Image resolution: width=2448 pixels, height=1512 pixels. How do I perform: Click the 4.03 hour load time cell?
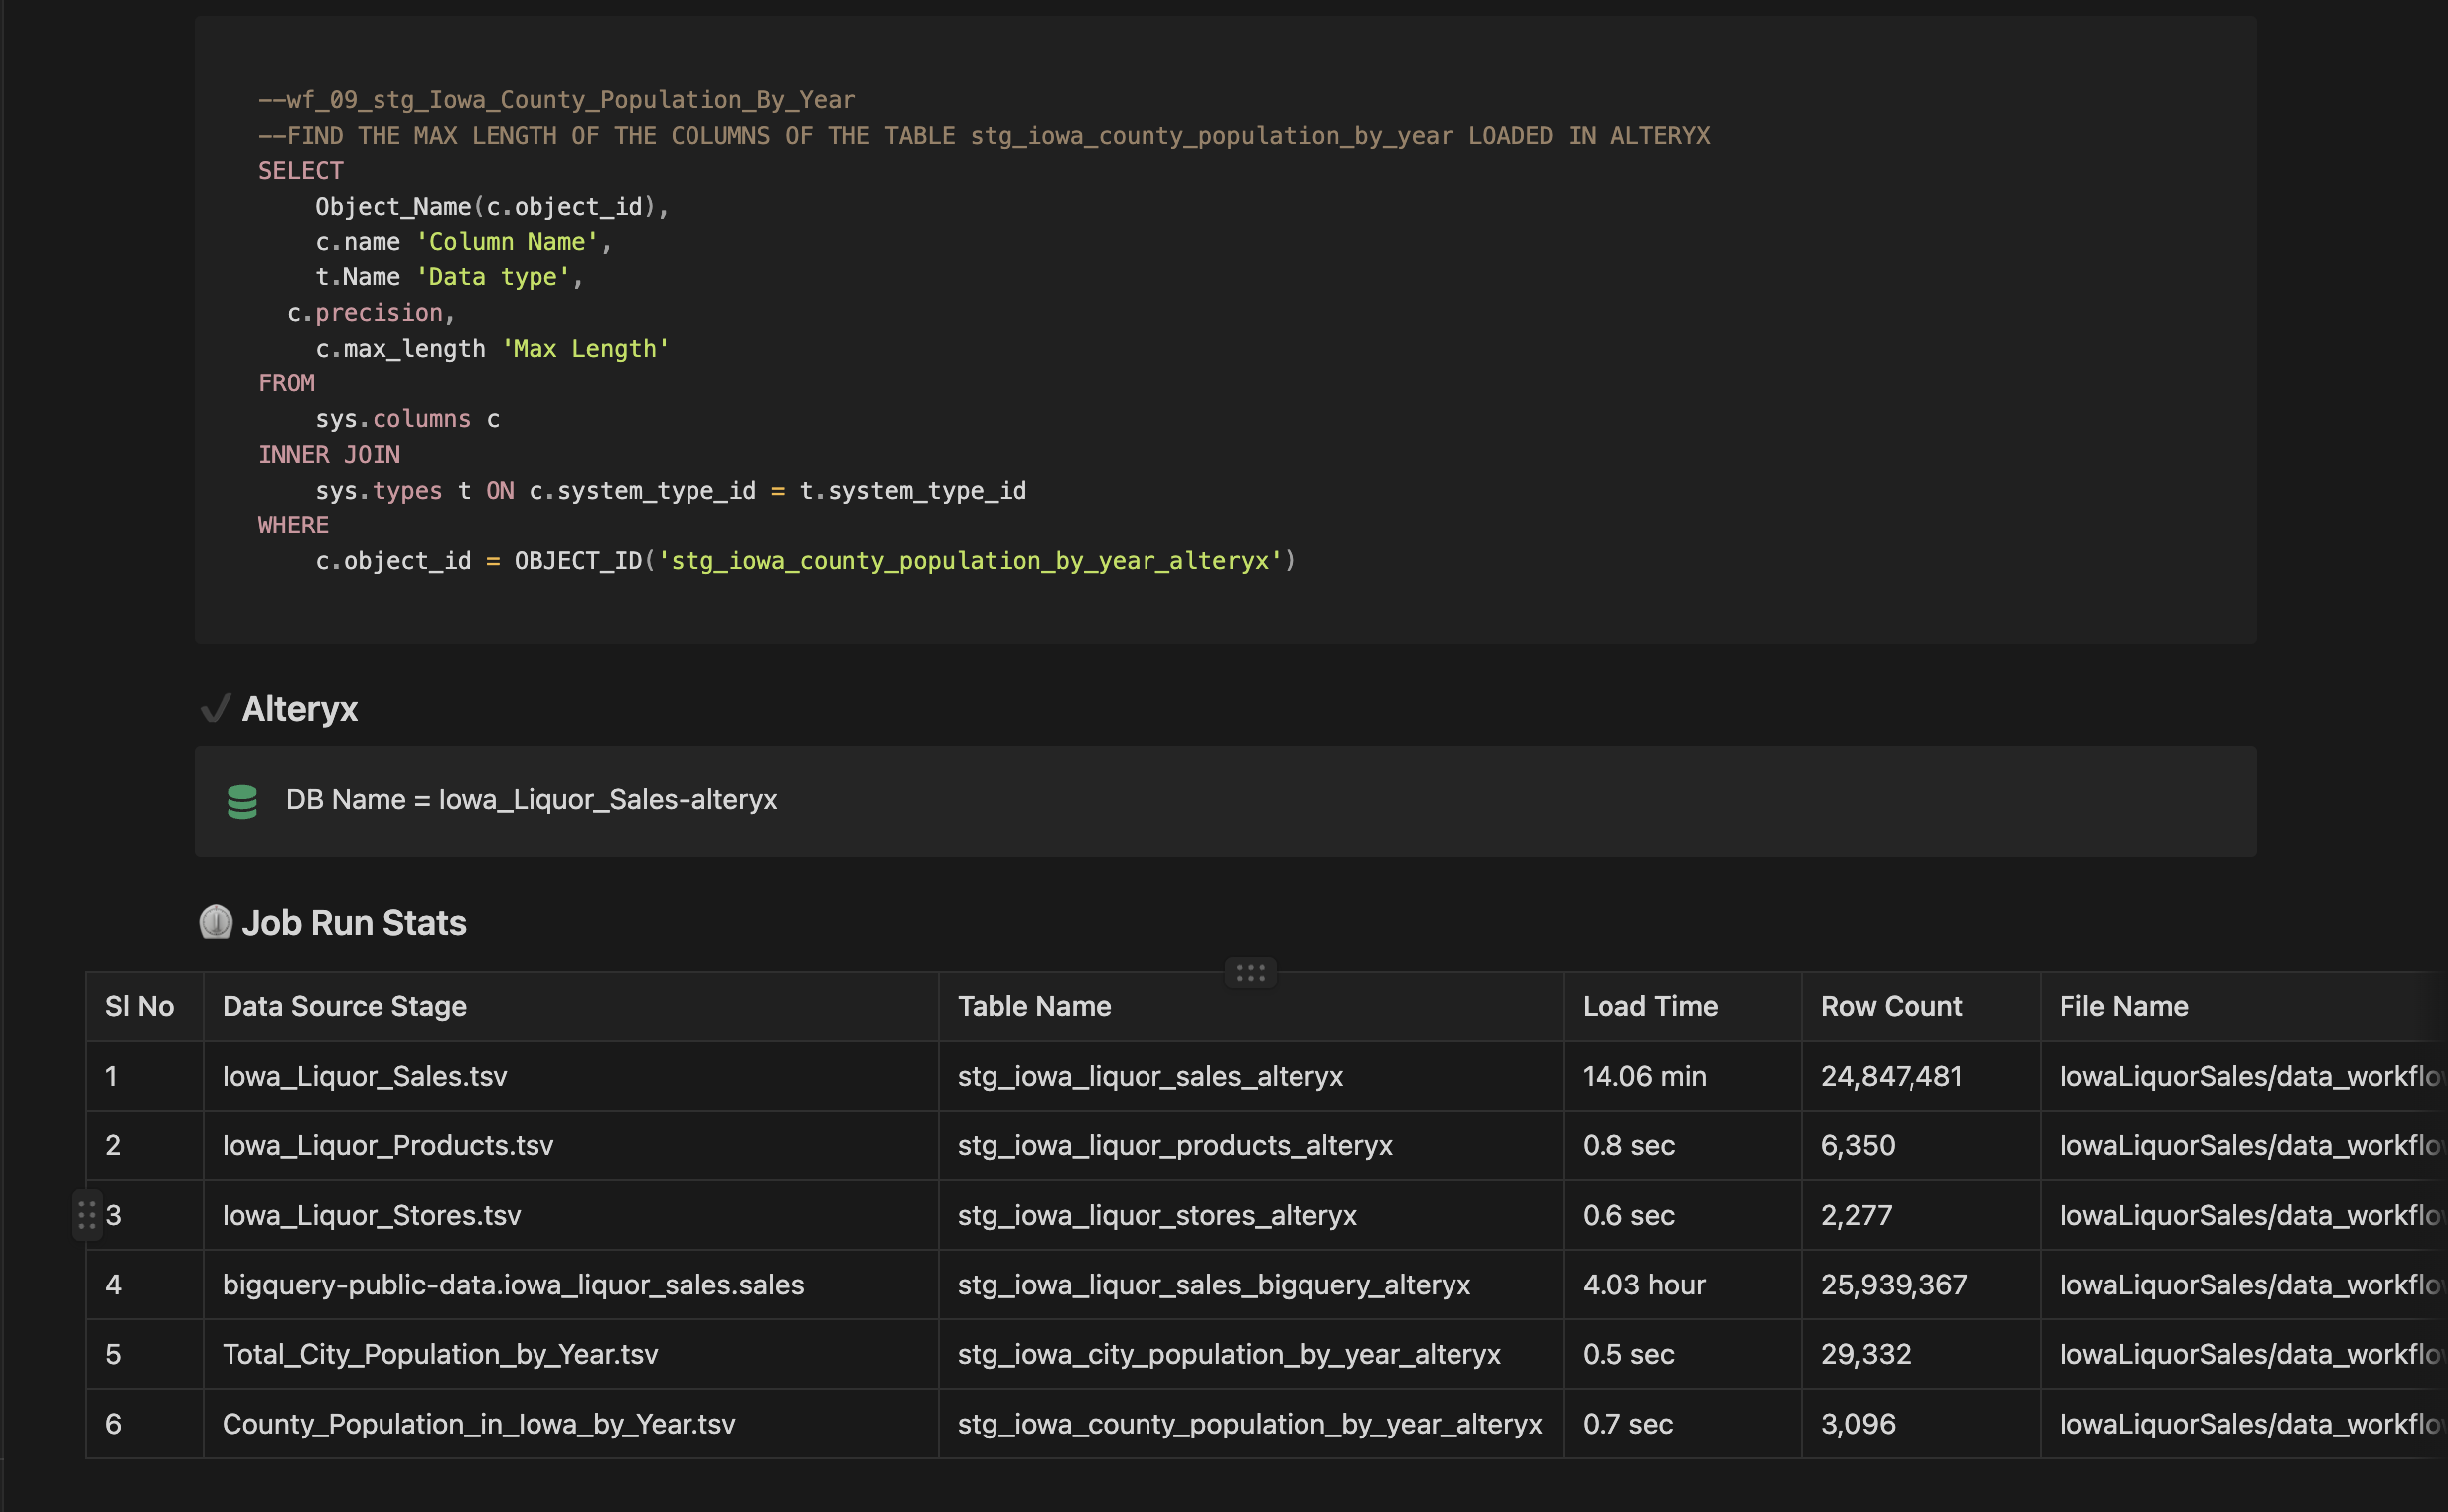1683,1284
